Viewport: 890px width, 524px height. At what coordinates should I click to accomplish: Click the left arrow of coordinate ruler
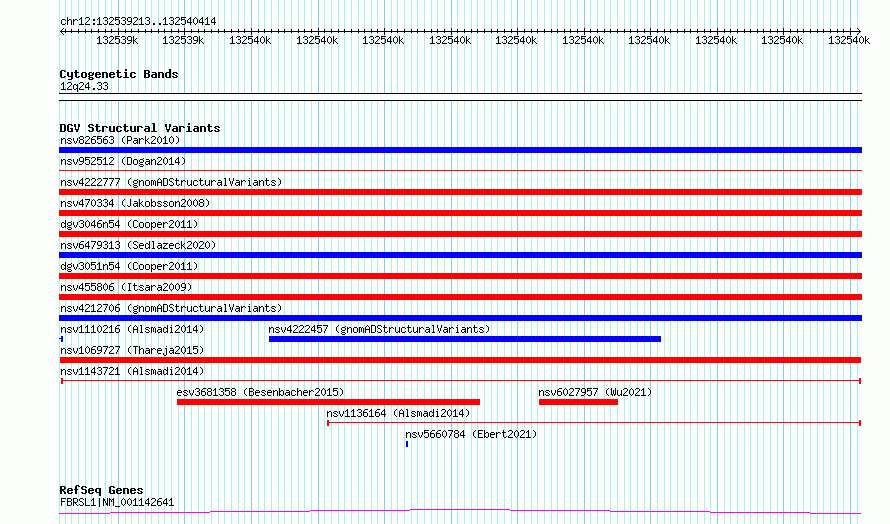[62, 31]
